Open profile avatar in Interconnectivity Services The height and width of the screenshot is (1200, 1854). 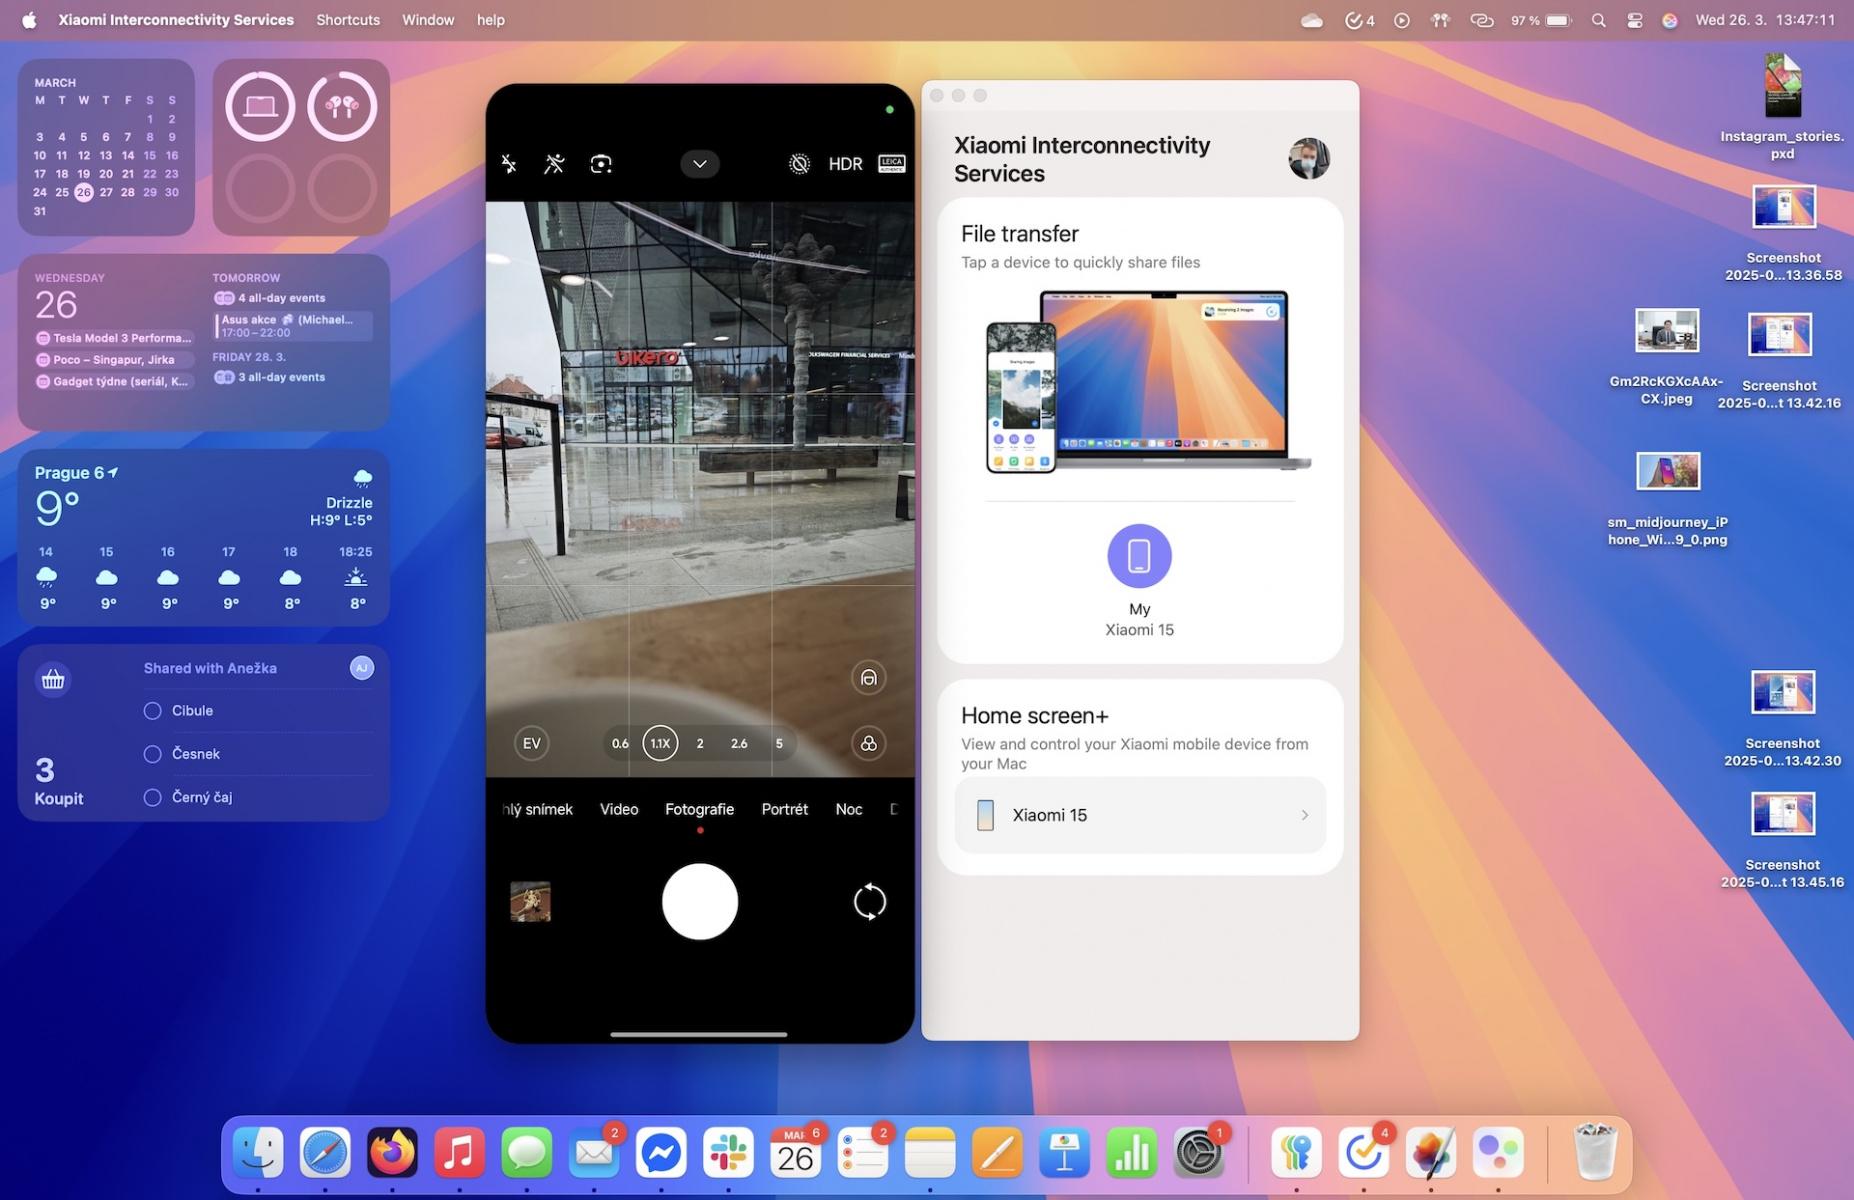click(1309, 159)
